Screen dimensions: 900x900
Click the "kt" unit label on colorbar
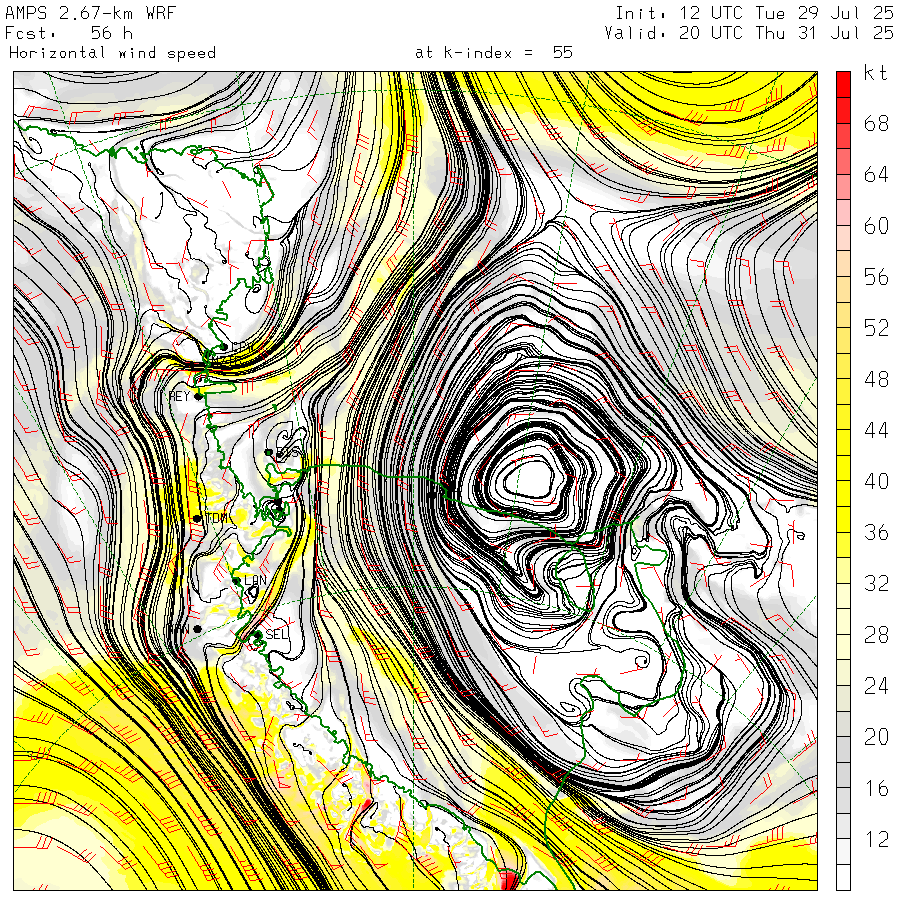876,73
